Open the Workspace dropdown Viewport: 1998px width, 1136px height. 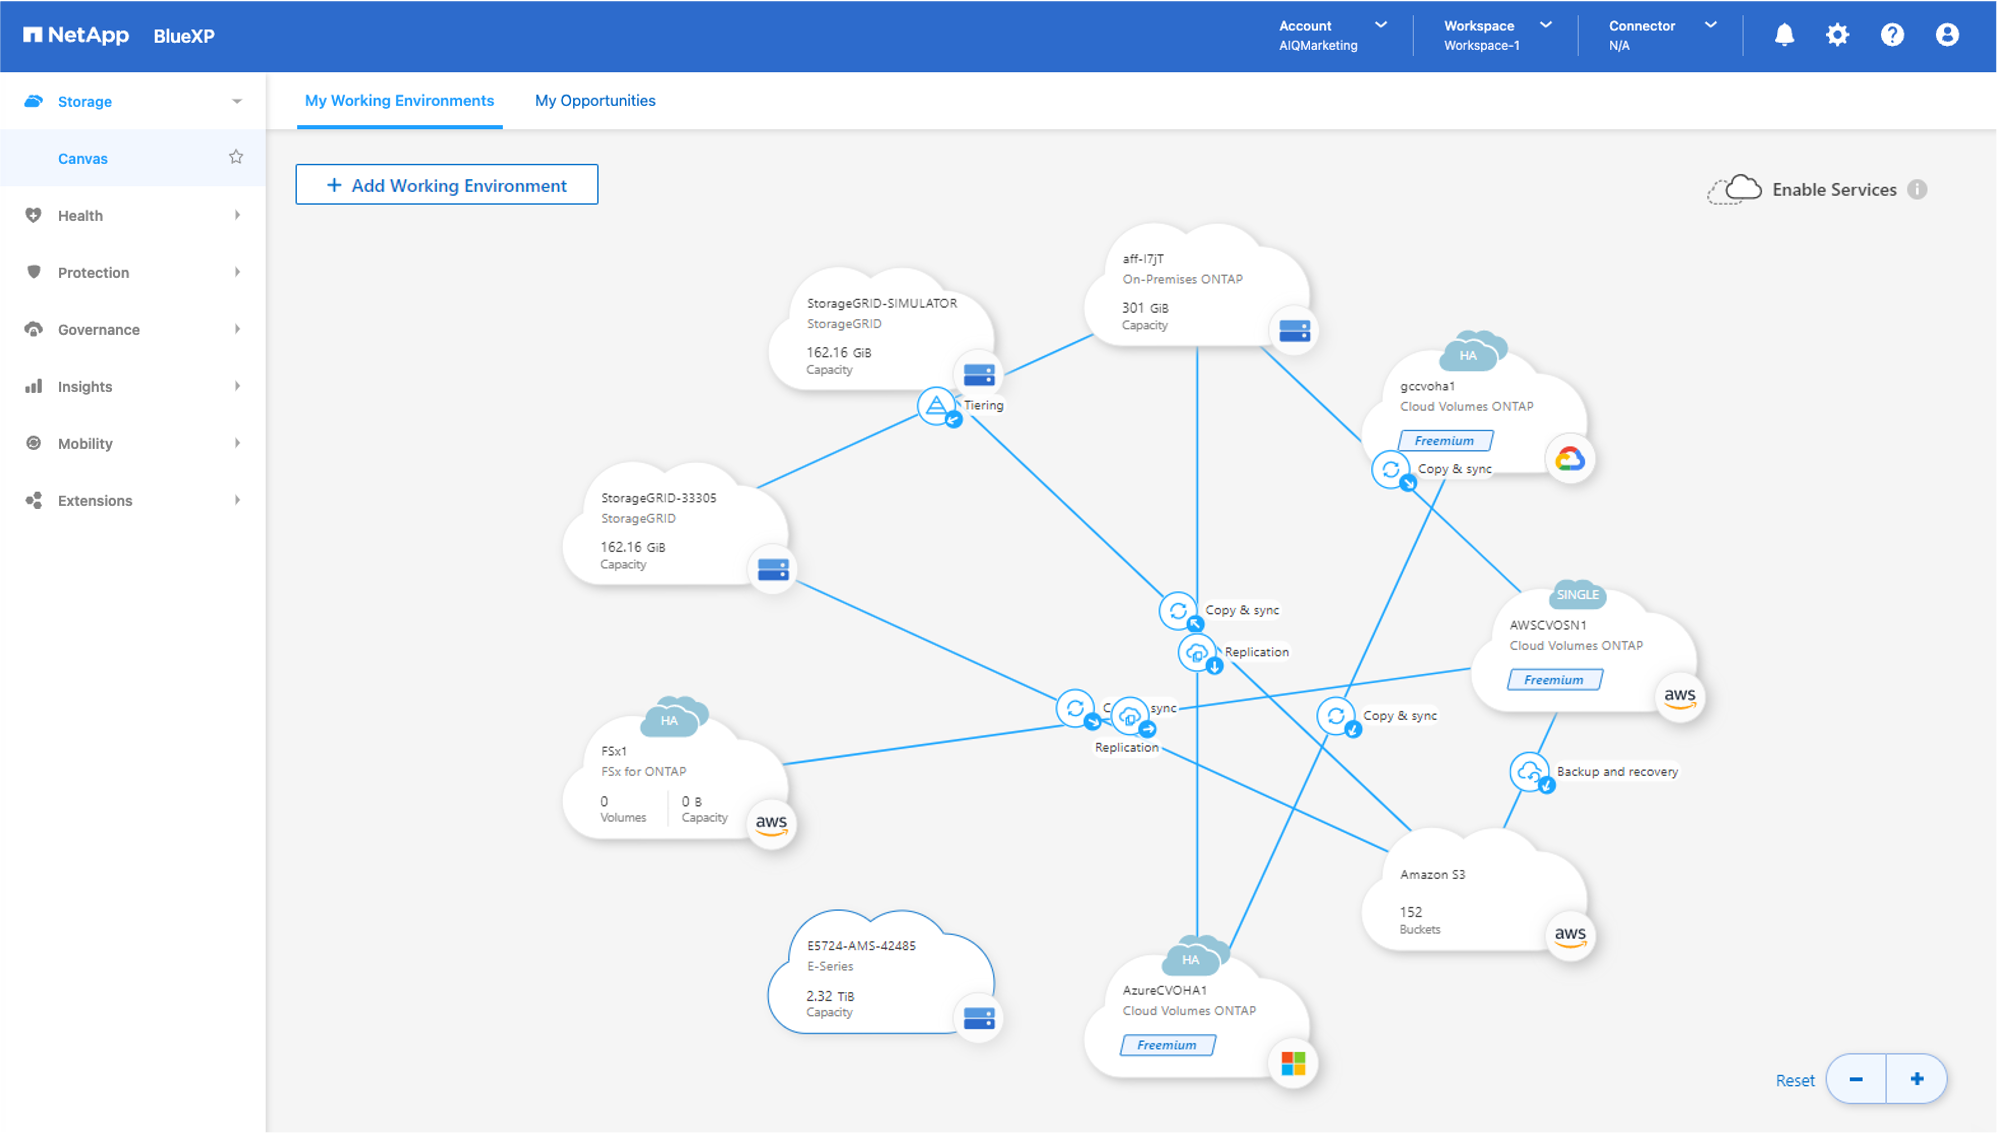tap(1497, 35)
